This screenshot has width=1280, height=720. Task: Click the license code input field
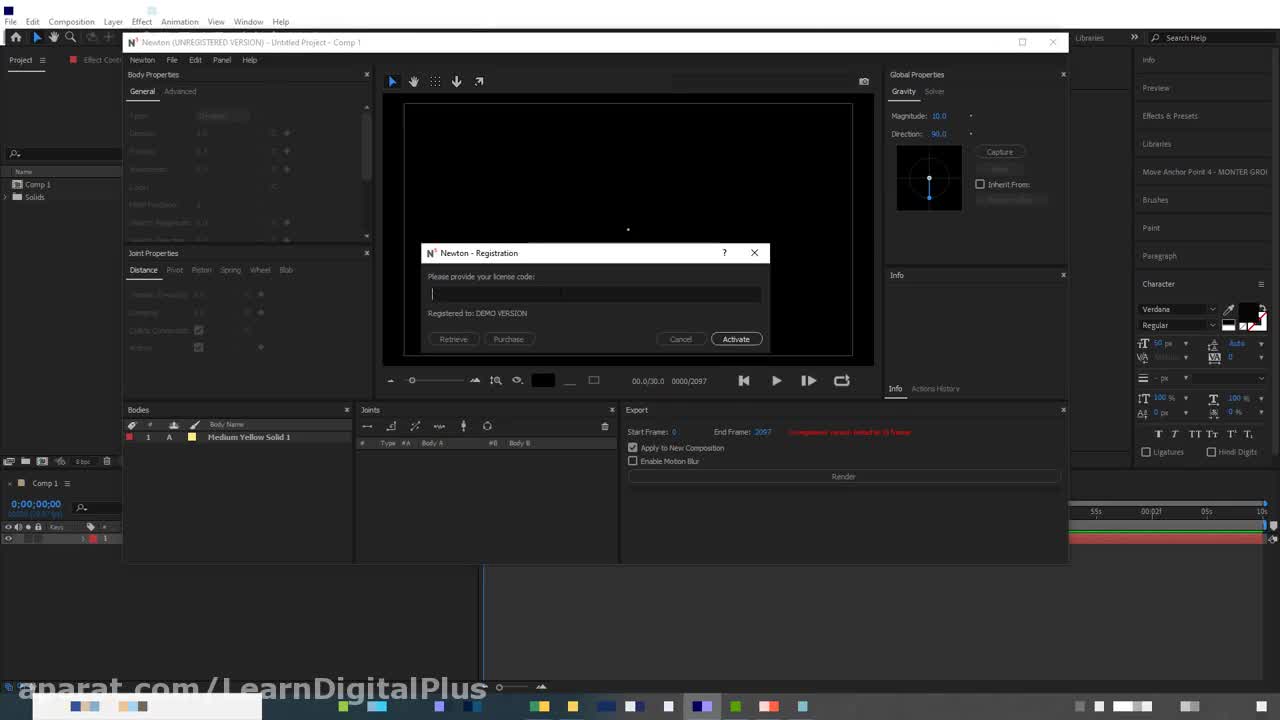[x=595, y=294]
